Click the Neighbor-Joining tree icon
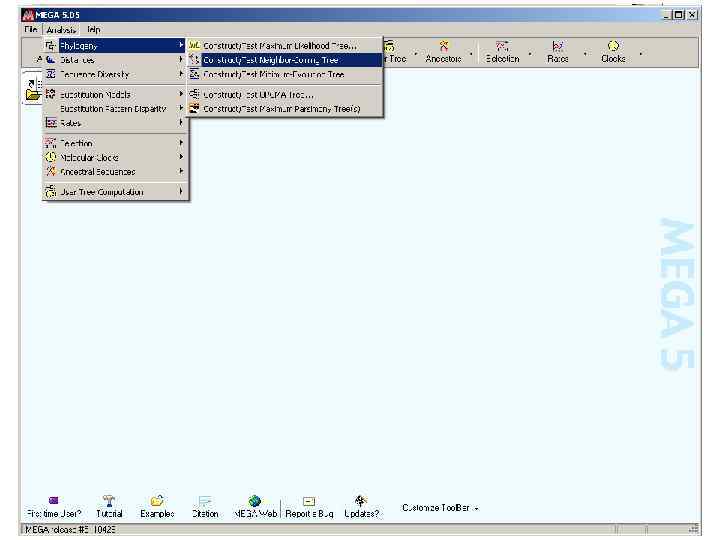The image size is (720, 540). [195, 59]
